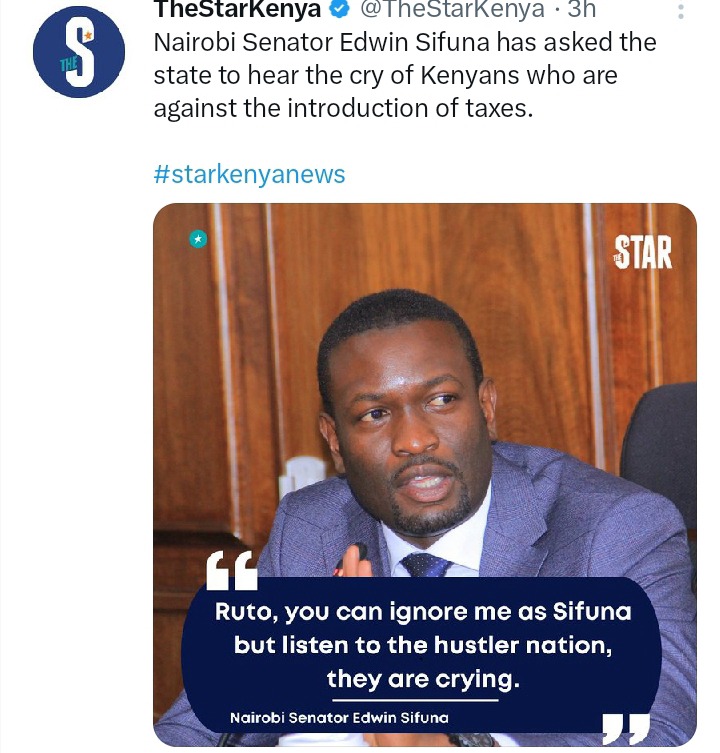This screenshot has height=753, width=720.
Task: Select the 'Ruto, you can ignore me' quote
Action: pos(423,645)
